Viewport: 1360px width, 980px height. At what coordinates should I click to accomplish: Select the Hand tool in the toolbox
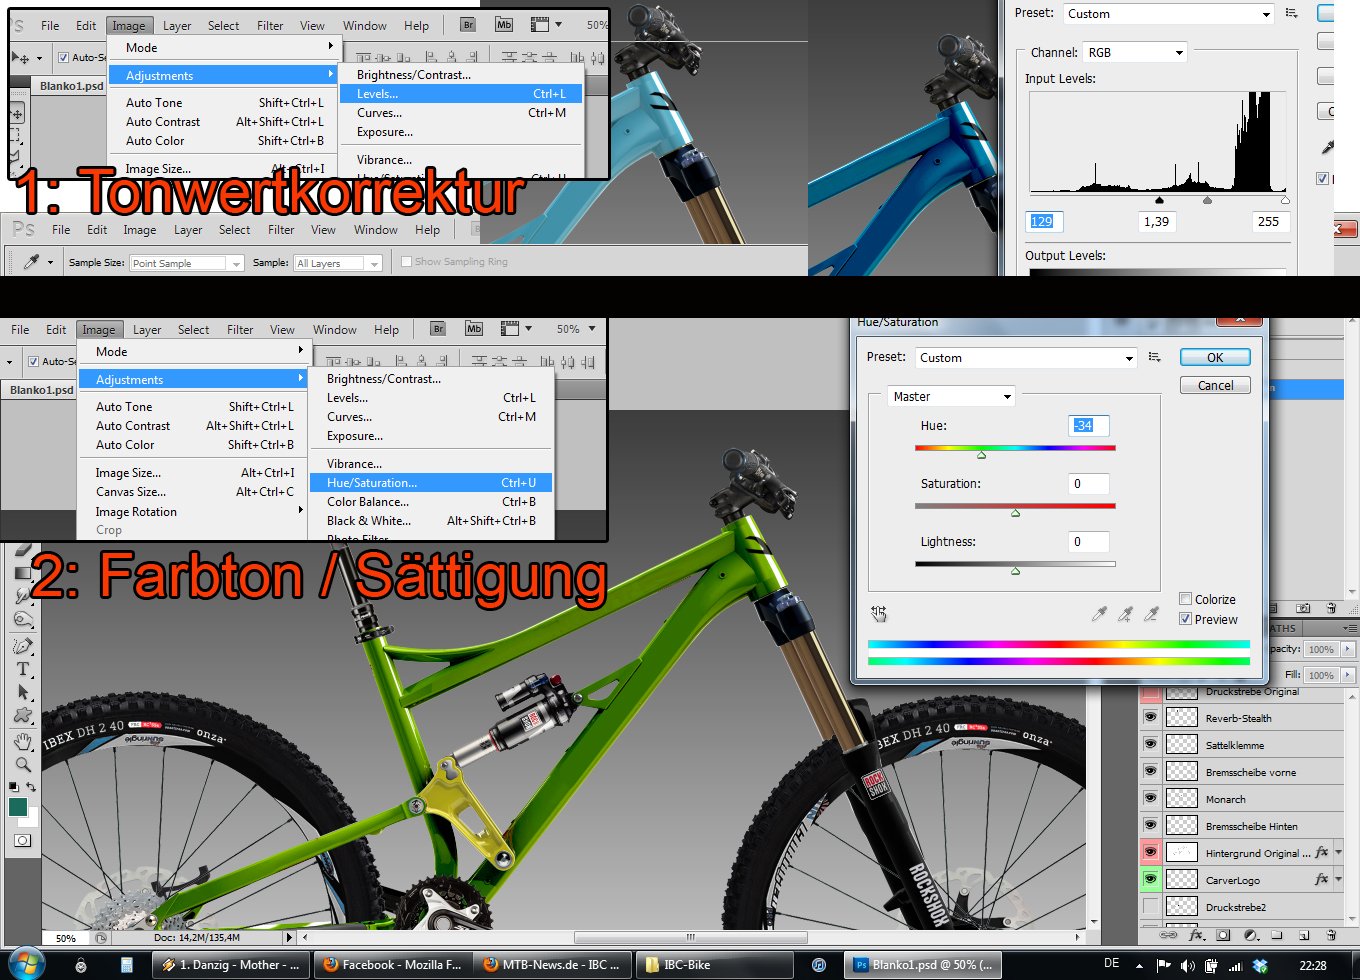23,742
